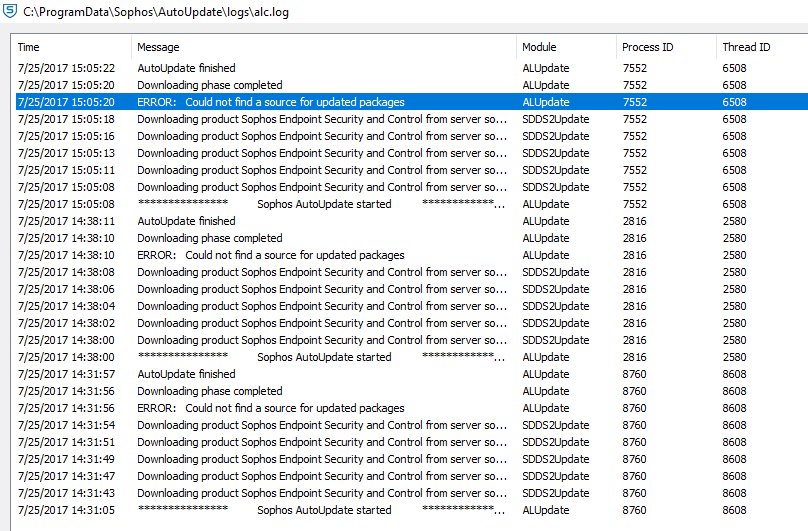Select the ERROR row with process ID 8760
The image size is (808, 531).
(412, 408)
